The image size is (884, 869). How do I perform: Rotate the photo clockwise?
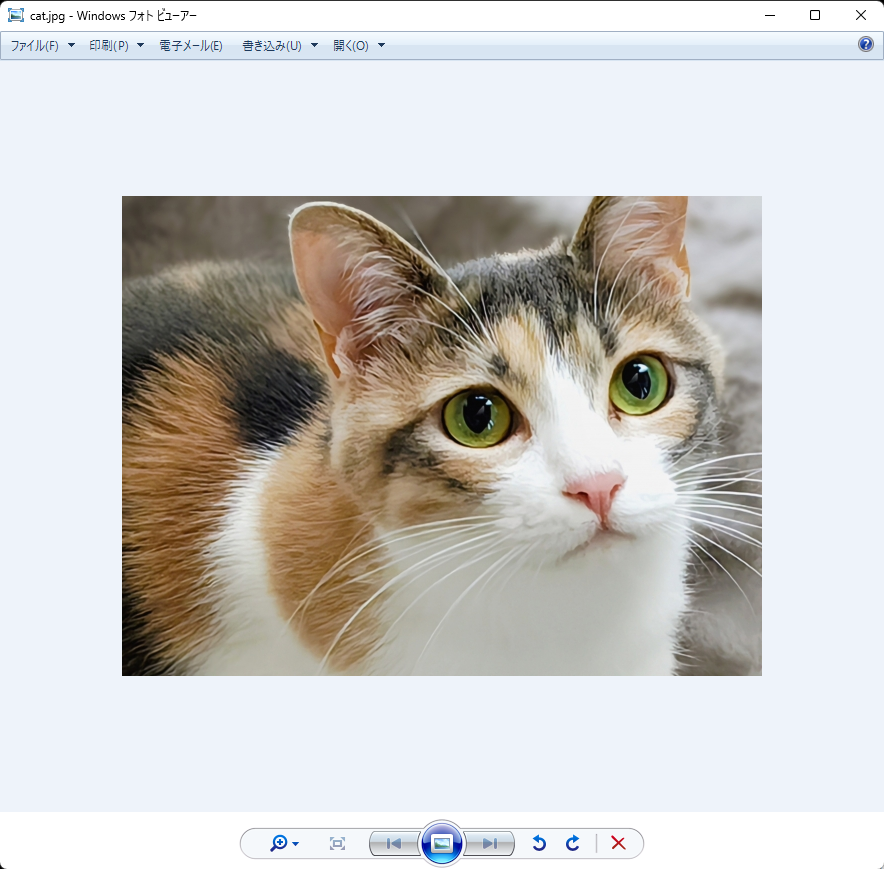click(572, 843)
